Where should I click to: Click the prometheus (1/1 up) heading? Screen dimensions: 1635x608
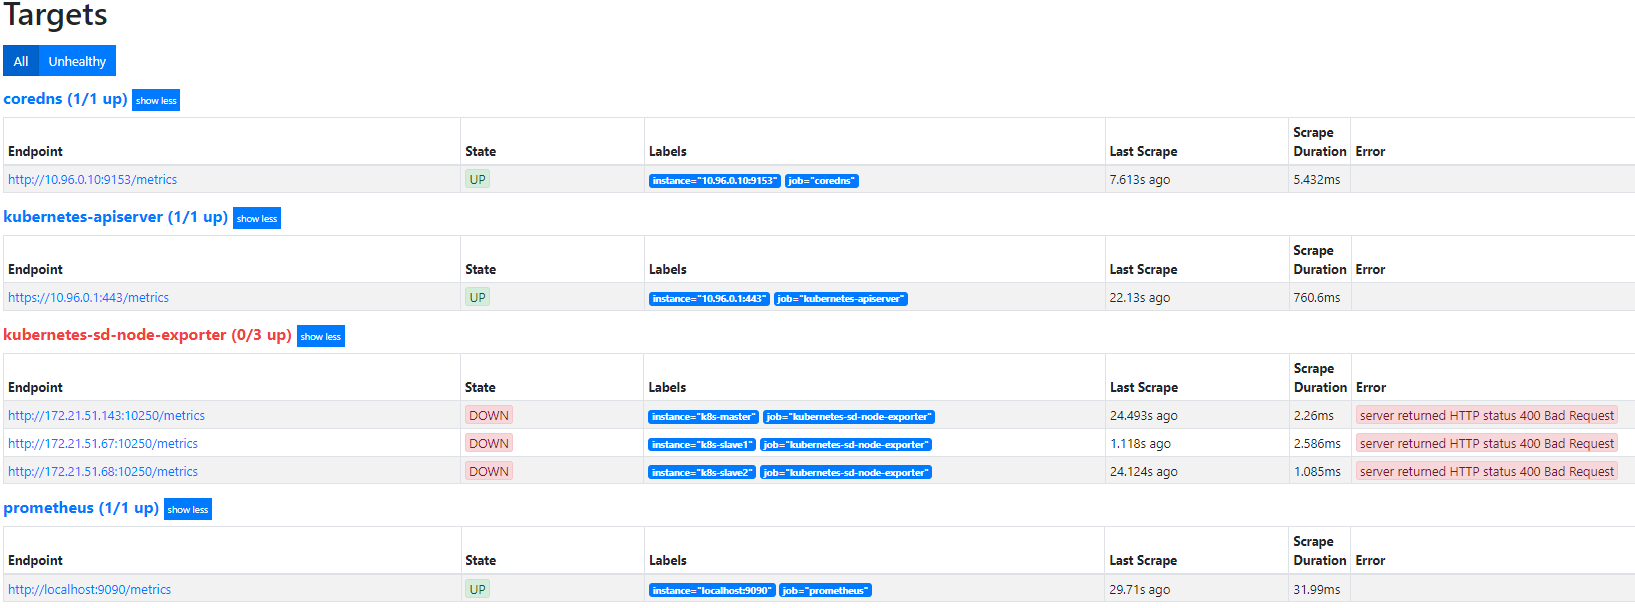coord(81,508)
